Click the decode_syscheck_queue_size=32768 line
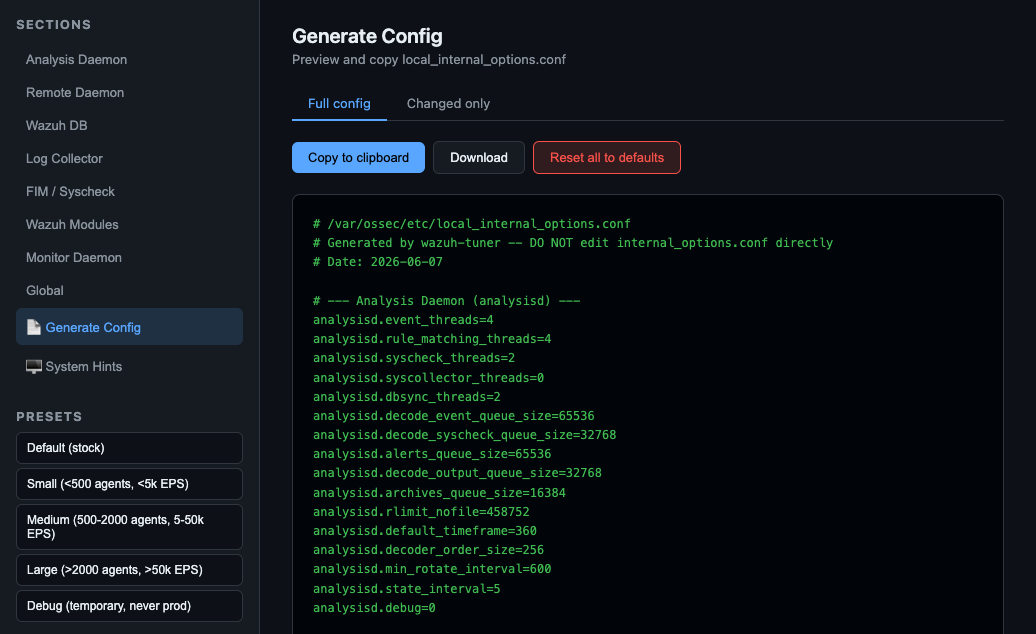Viewport: 1036px width, 634px height. pyautogui.click(x=464, y=435)
